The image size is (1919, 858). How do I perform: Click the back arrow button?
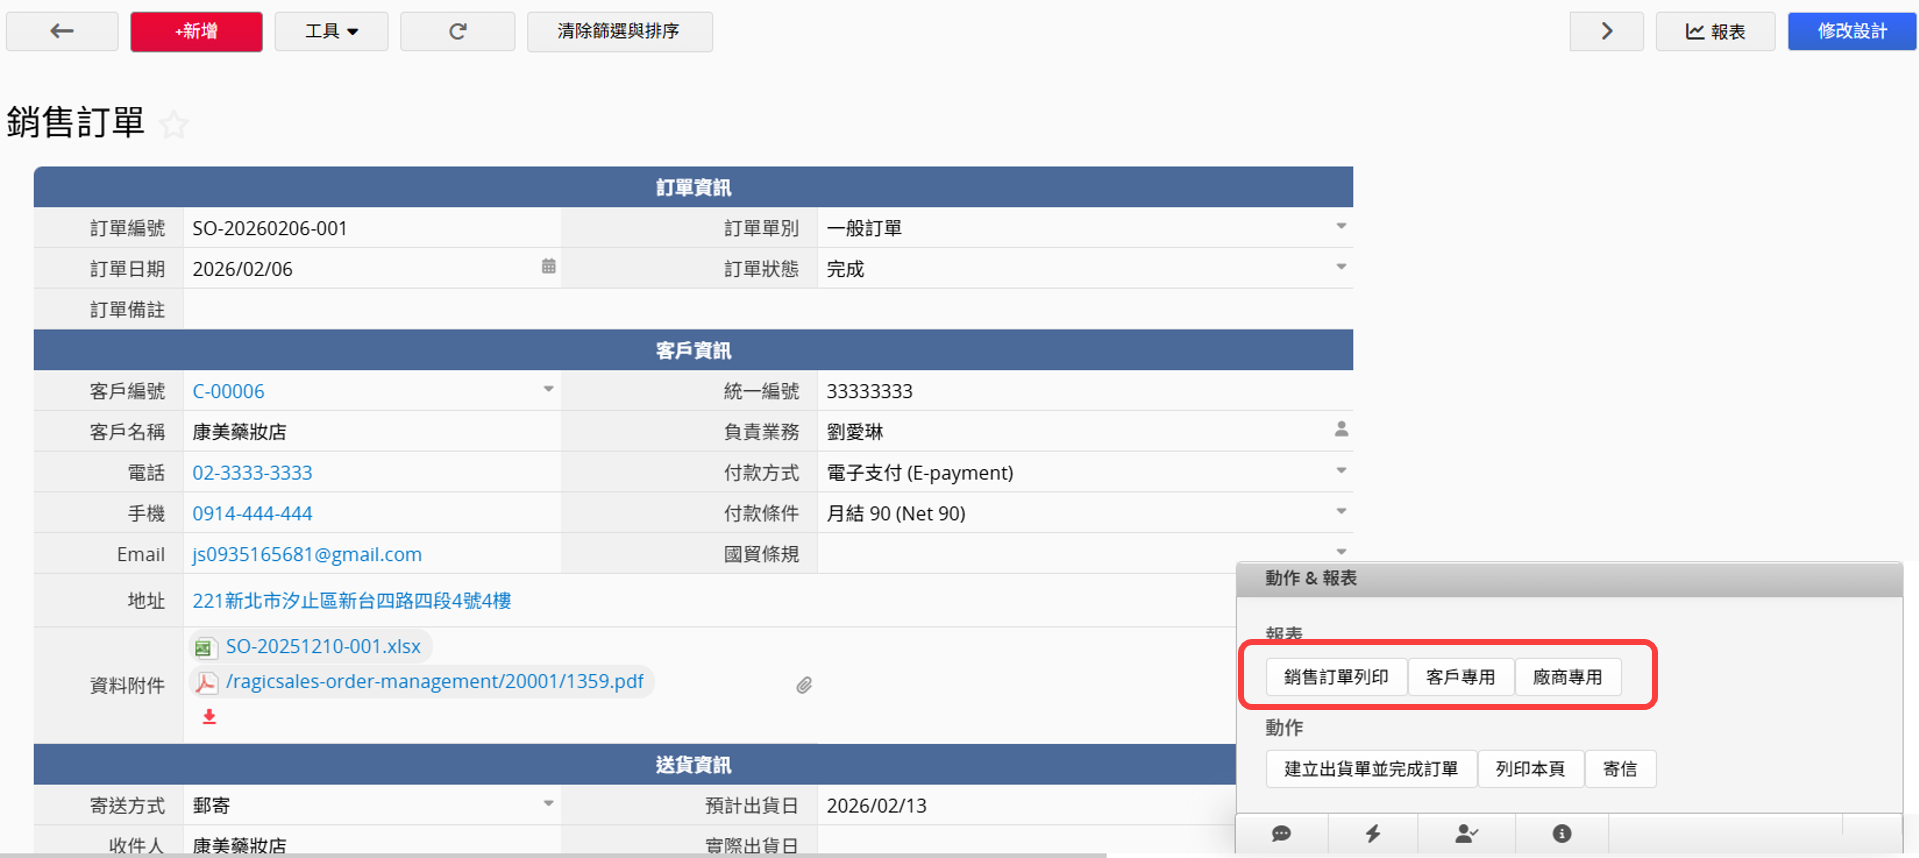pos(62,31)
